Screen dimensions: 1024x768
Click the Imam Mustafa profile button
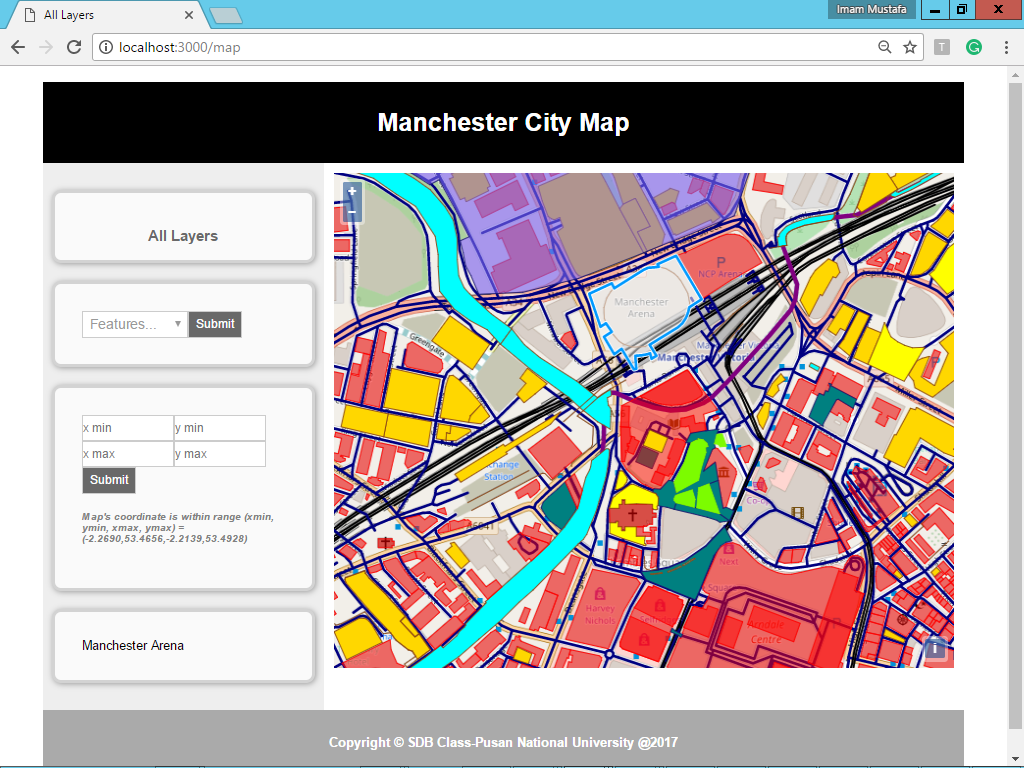pyautogui.click(x=871, y=9)
